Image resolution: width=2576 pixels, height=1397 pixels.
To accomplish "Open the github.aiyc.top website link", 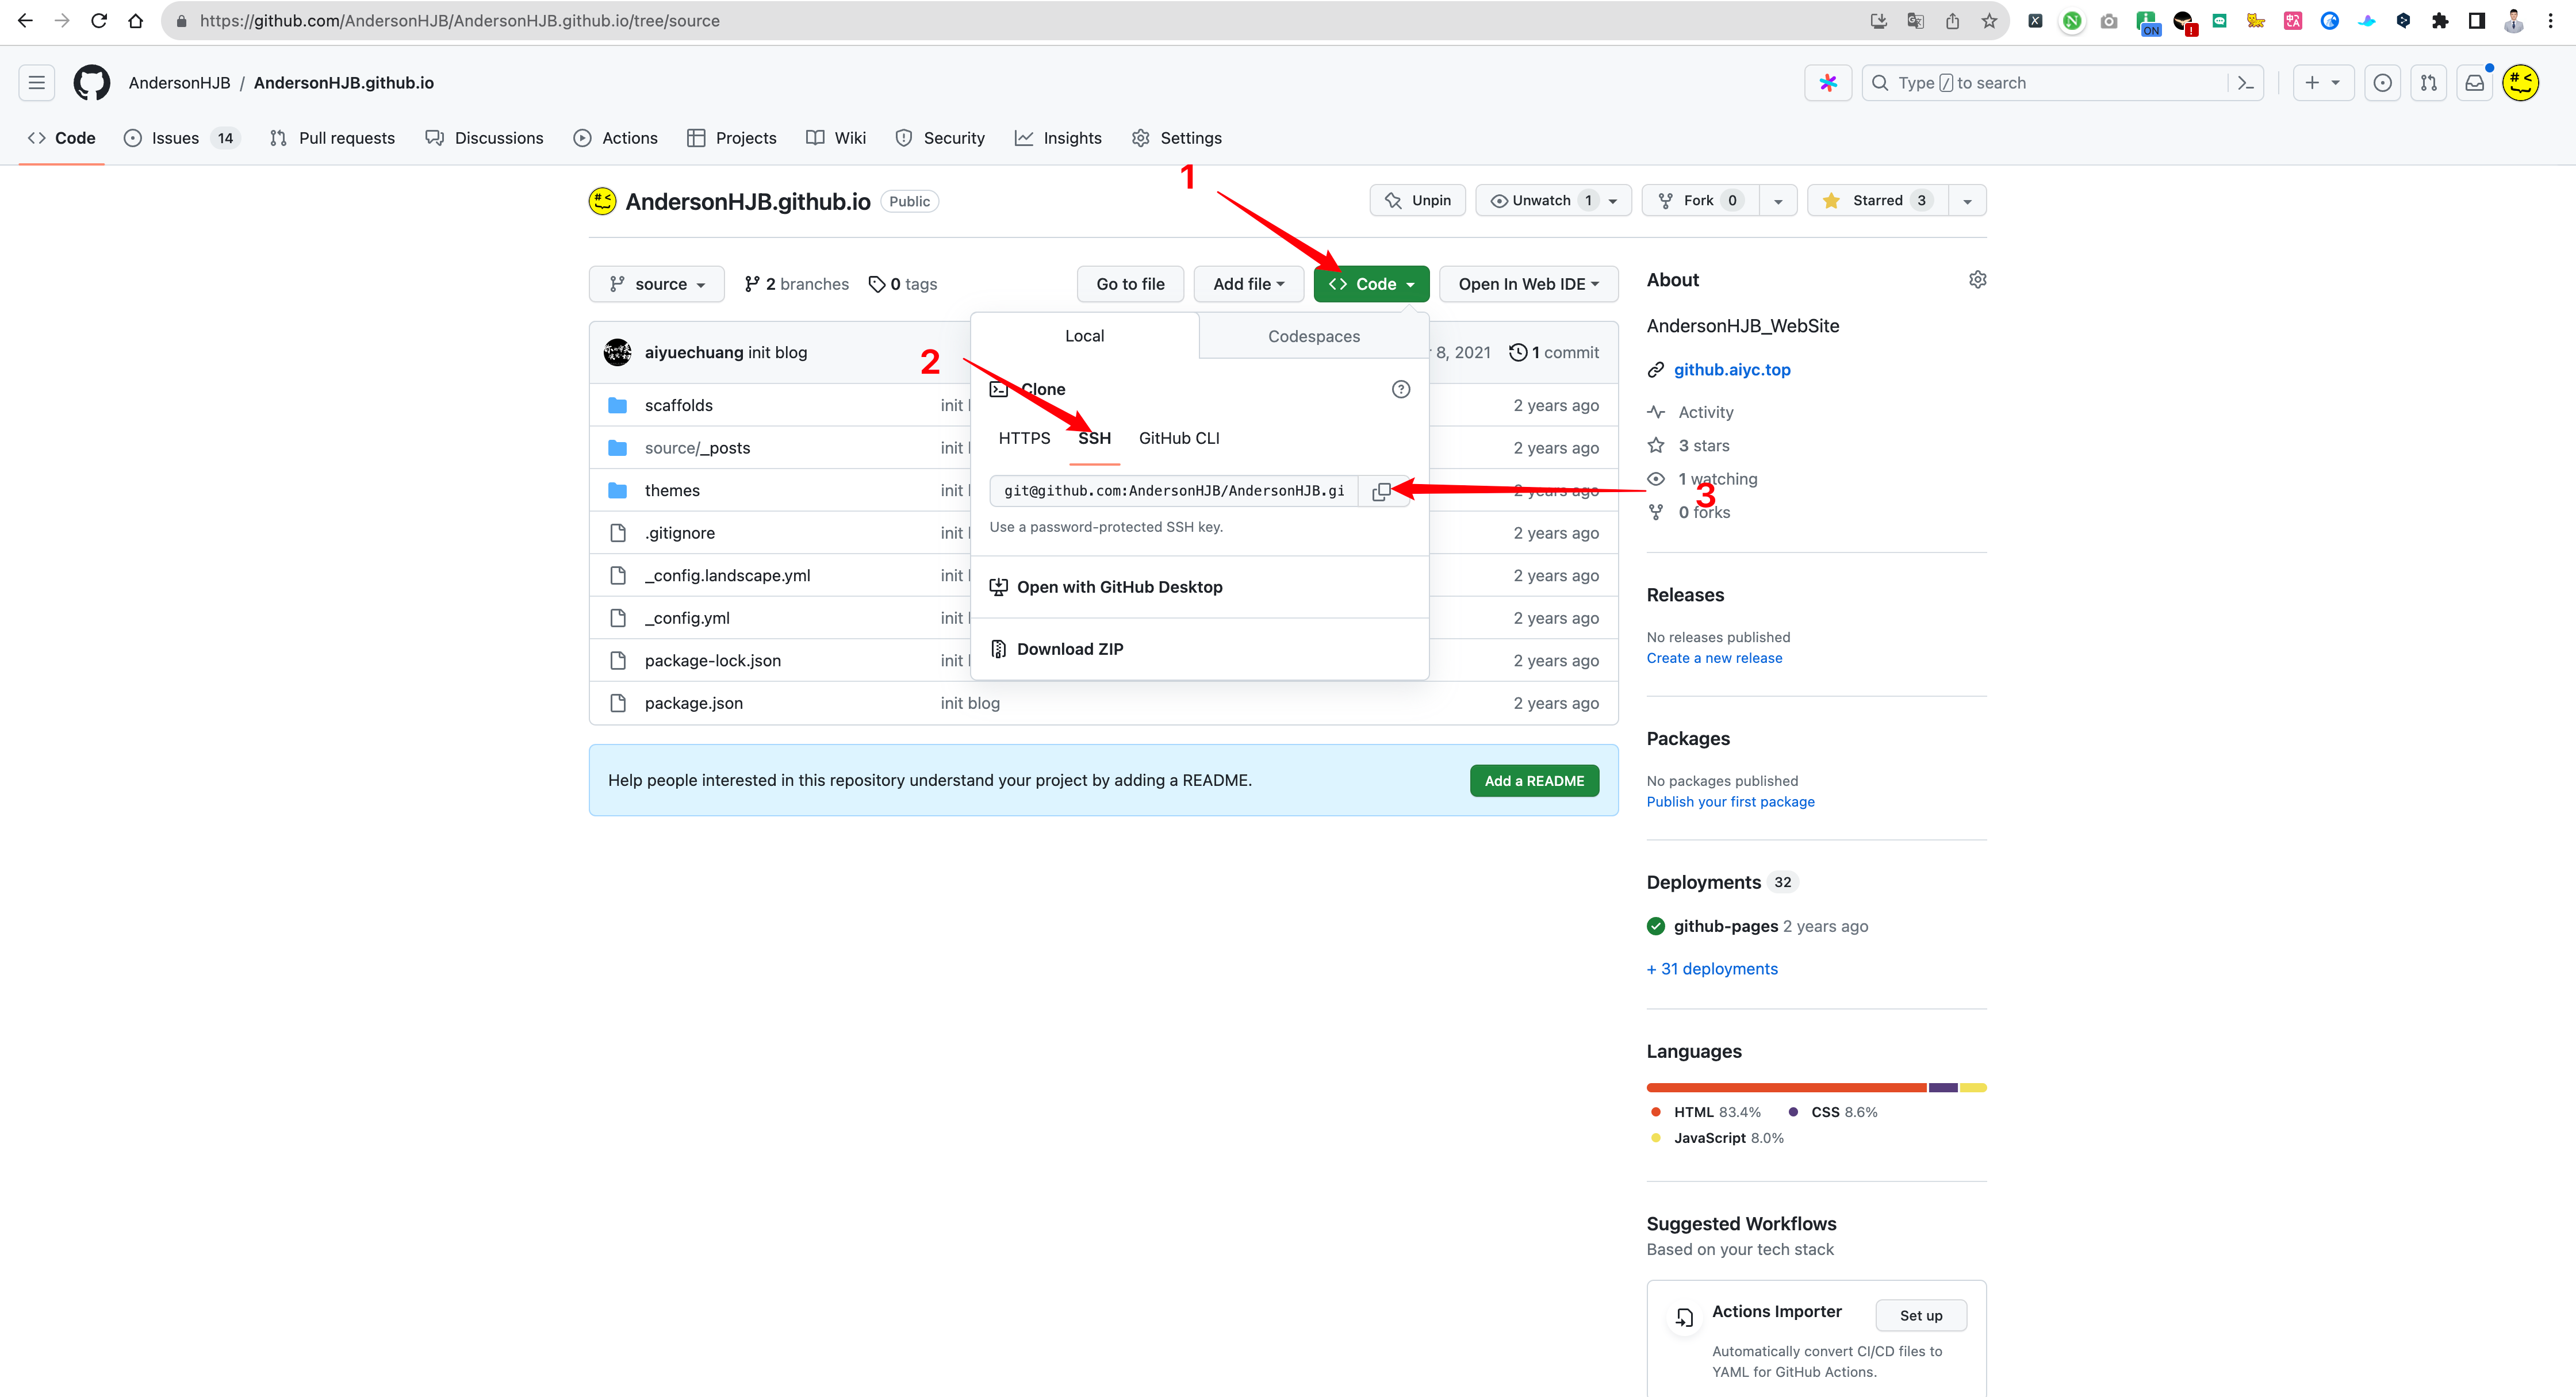I will coord(1732,370).
